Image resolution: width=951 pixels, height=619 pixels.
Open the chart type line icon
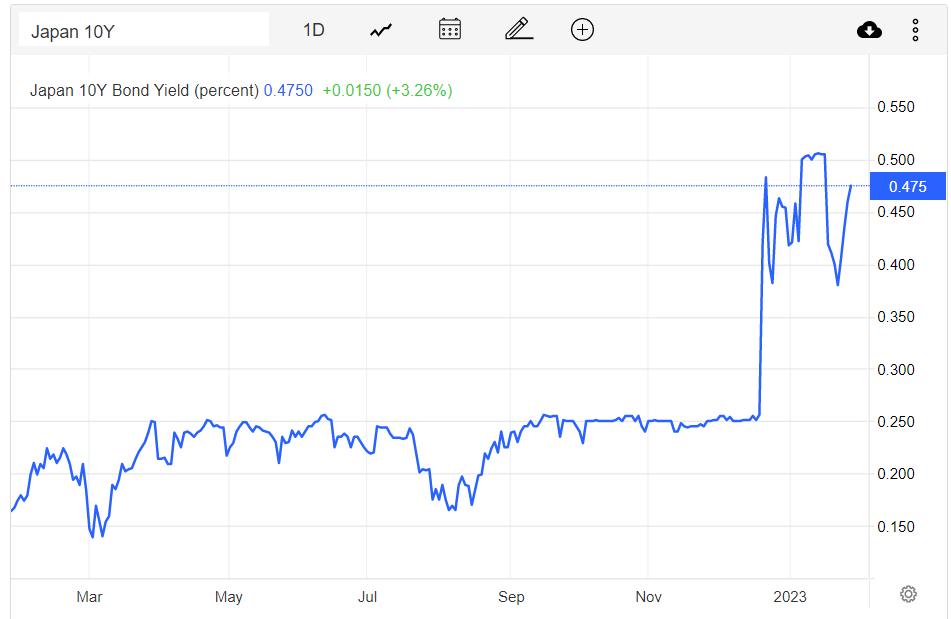click(x=381, y=30)
